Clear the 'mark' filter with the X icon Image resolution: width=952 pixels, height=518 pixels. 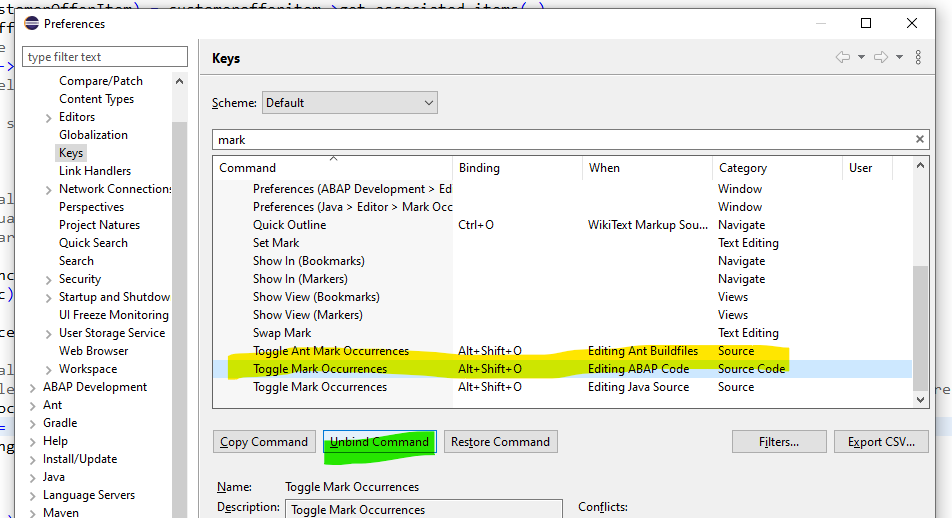coord(920,139)
